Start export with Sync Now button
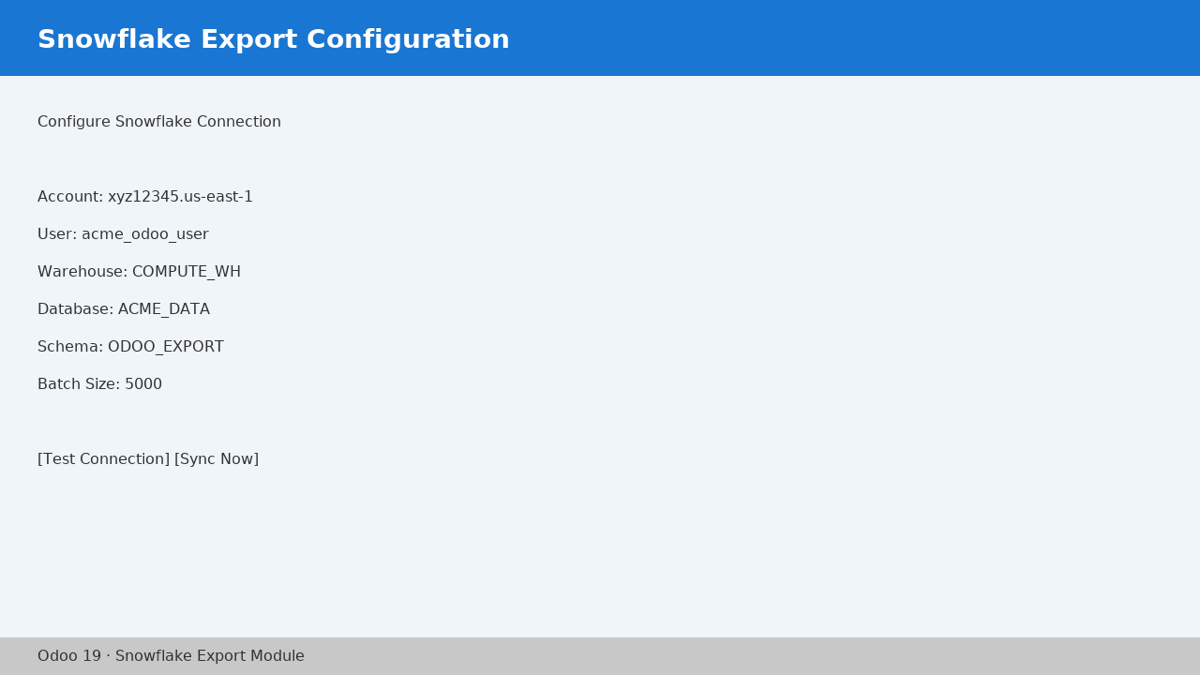 click(x=217, y=459)
